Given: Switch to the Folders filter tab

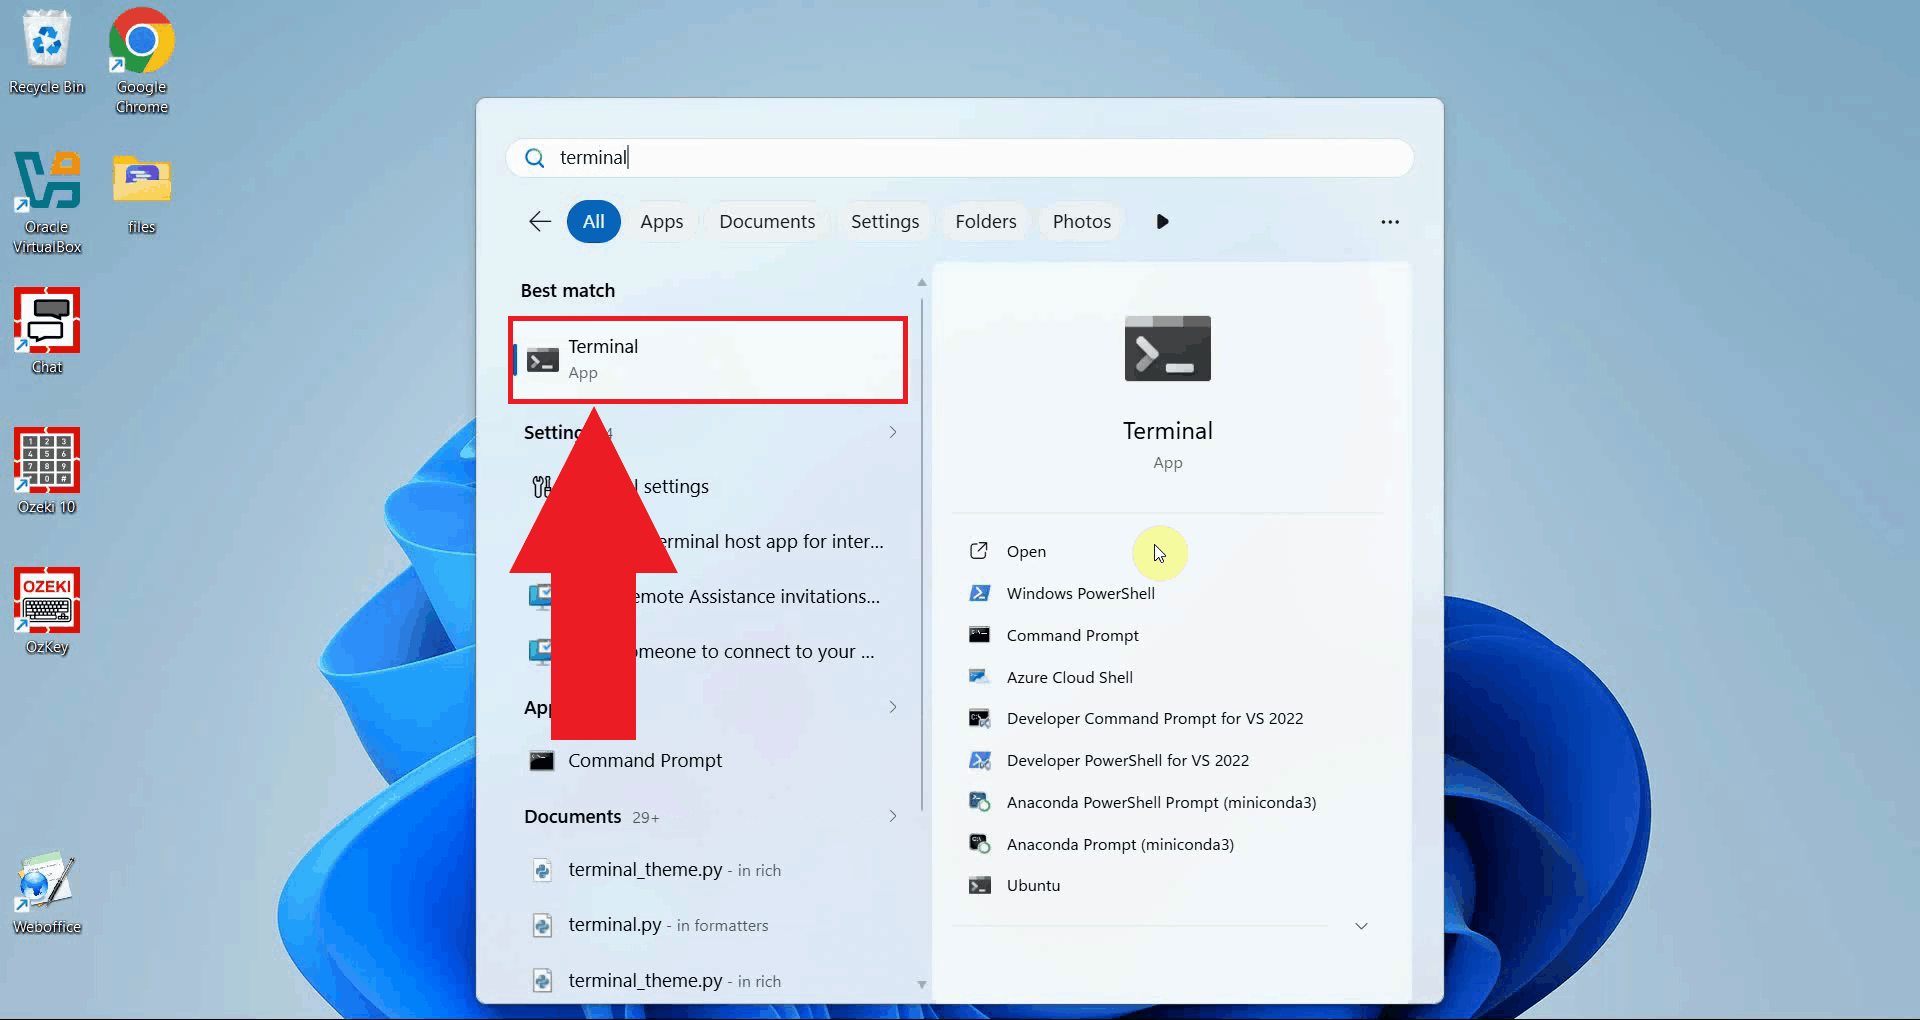Looking at the screenshot, I should (x=986, y=221).
